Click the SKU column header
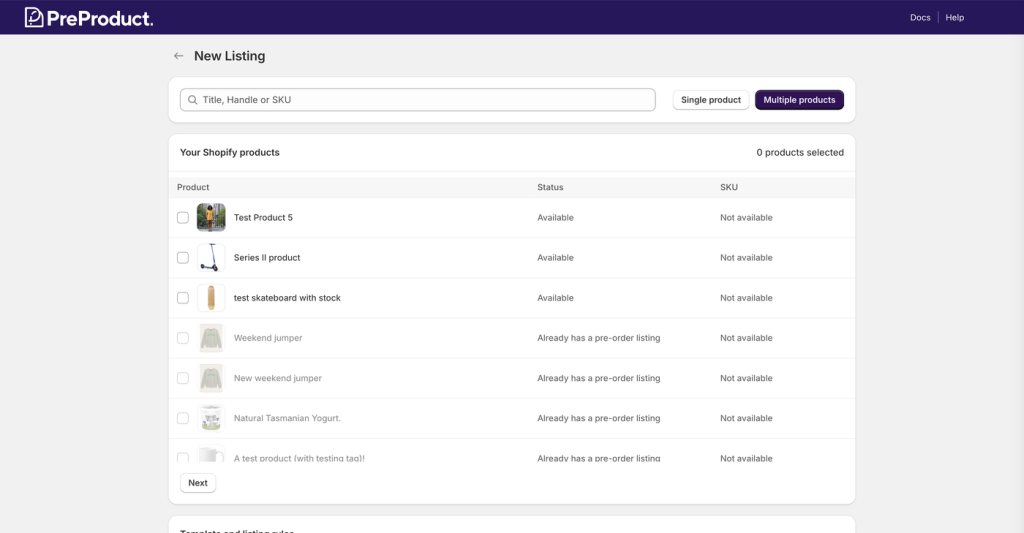 click(x=729, y=187)
